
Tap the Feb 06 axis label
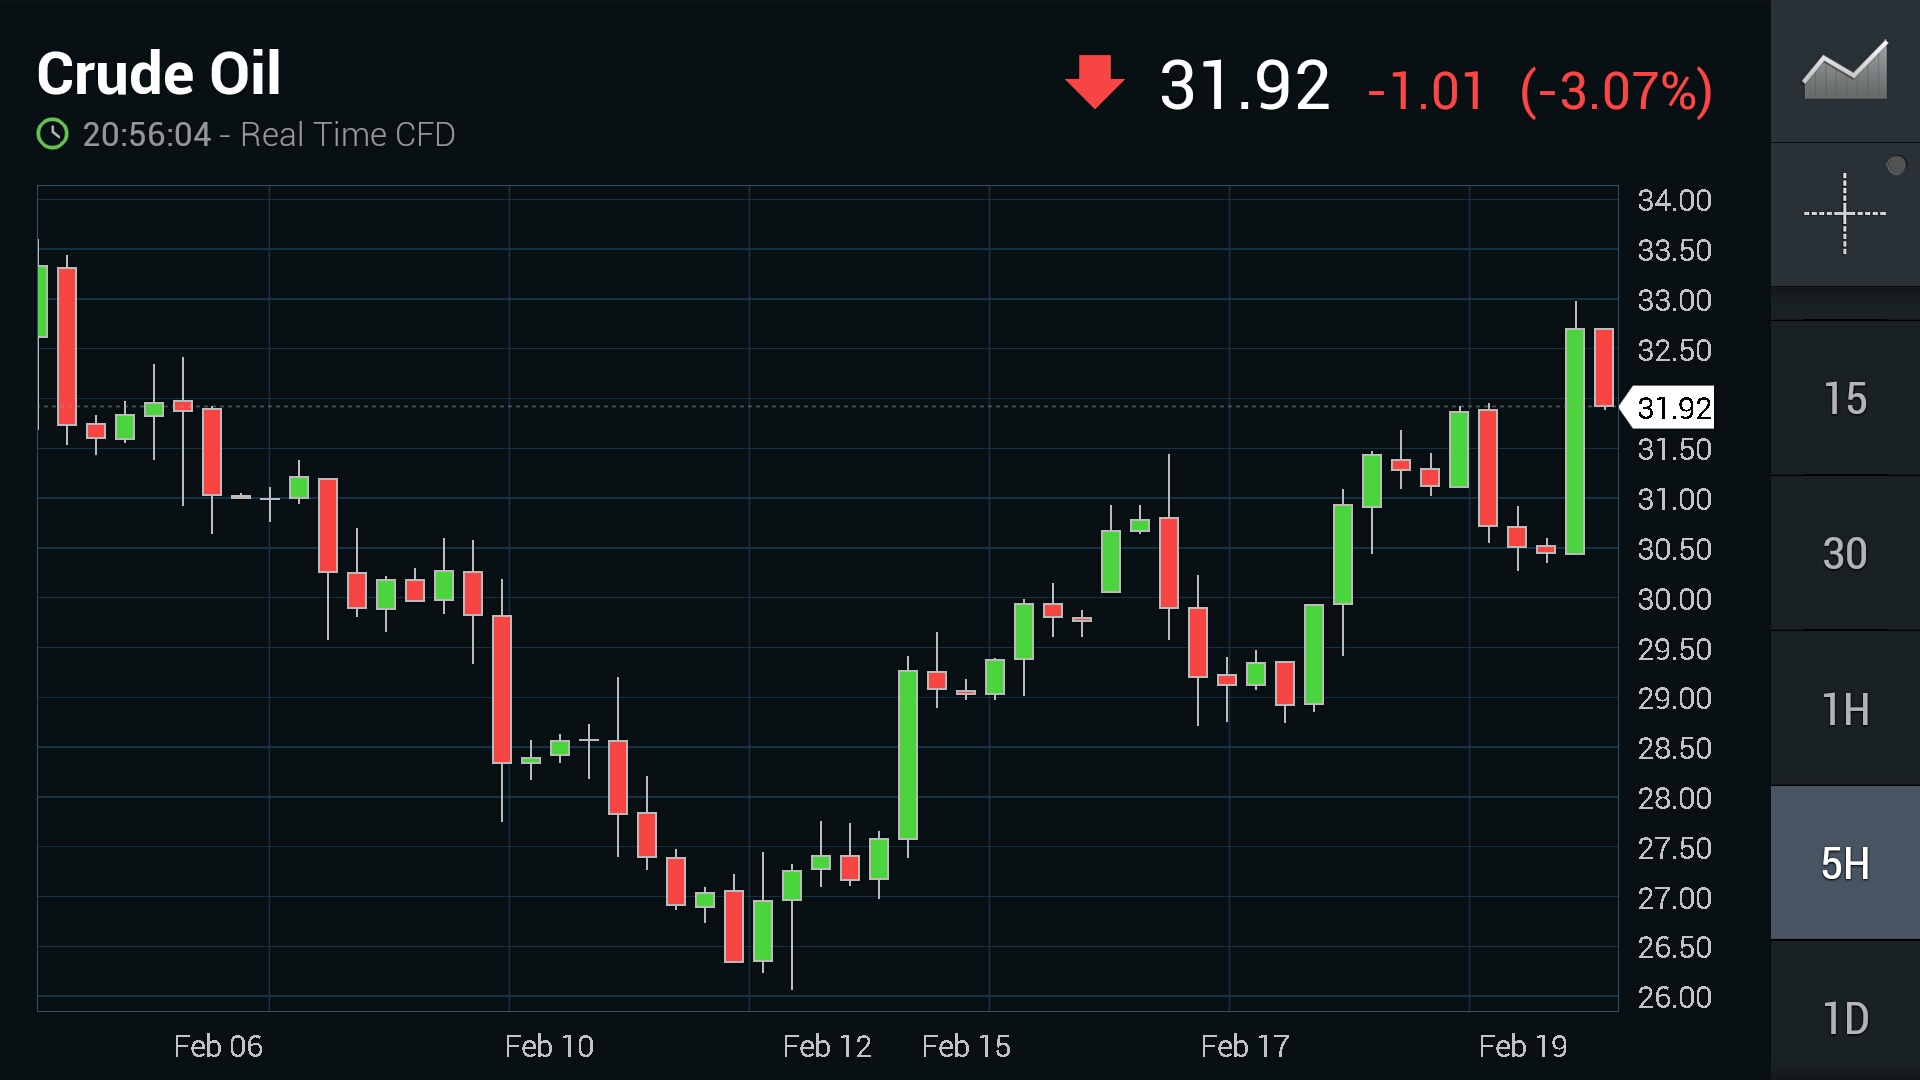(218, 1046)
